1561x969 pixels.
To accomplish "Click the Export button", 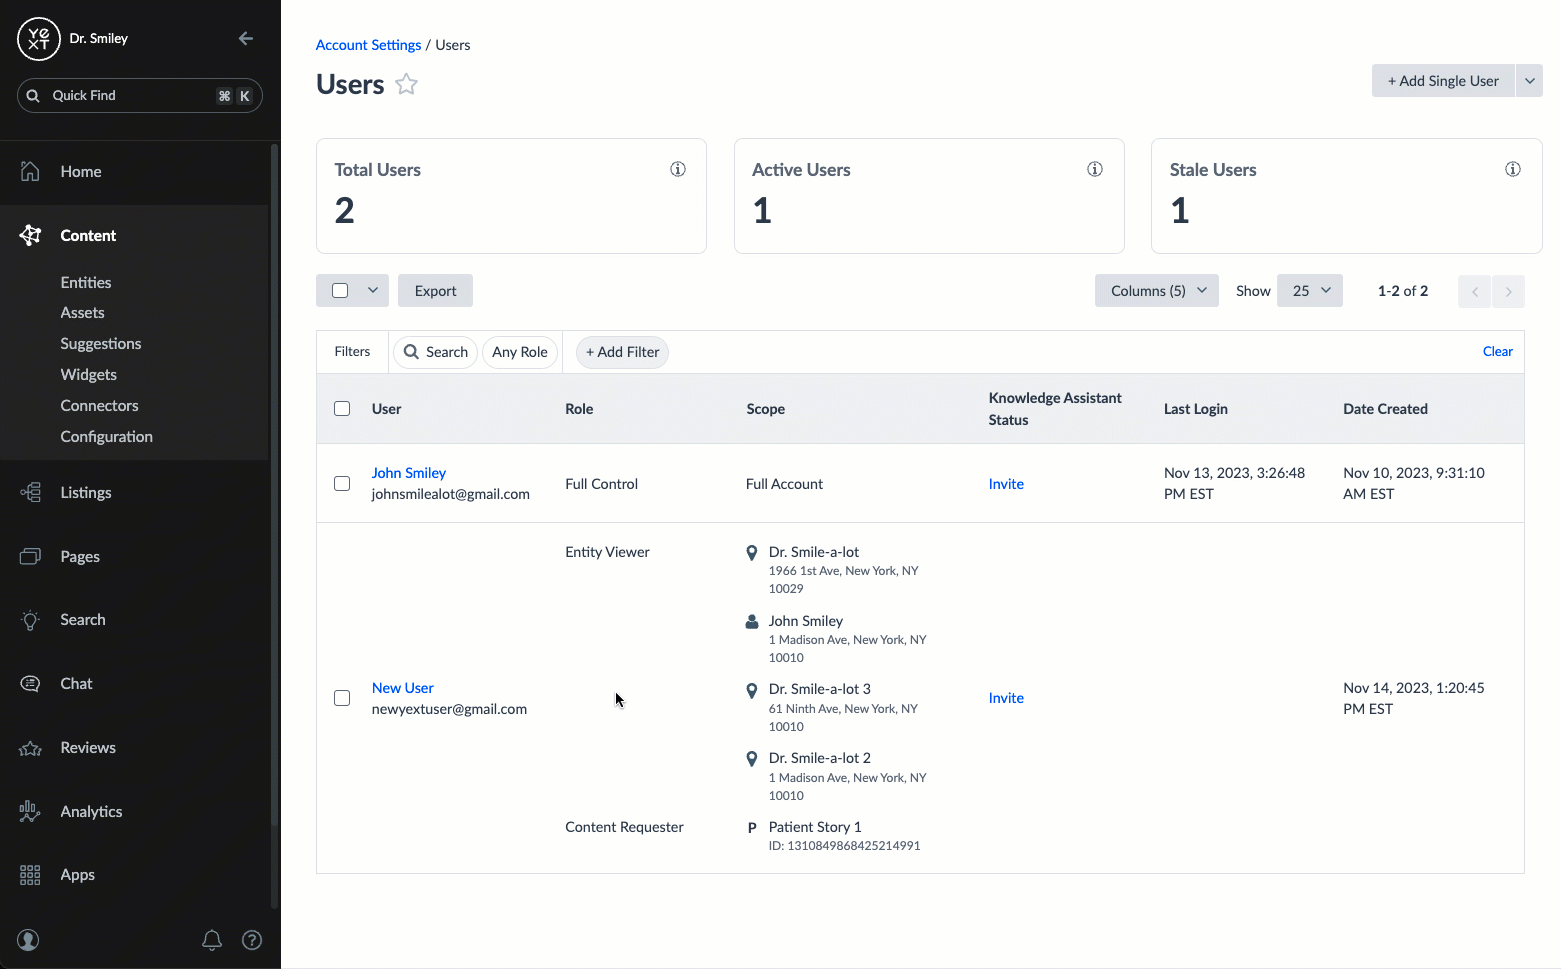I will tap(435, 291).
